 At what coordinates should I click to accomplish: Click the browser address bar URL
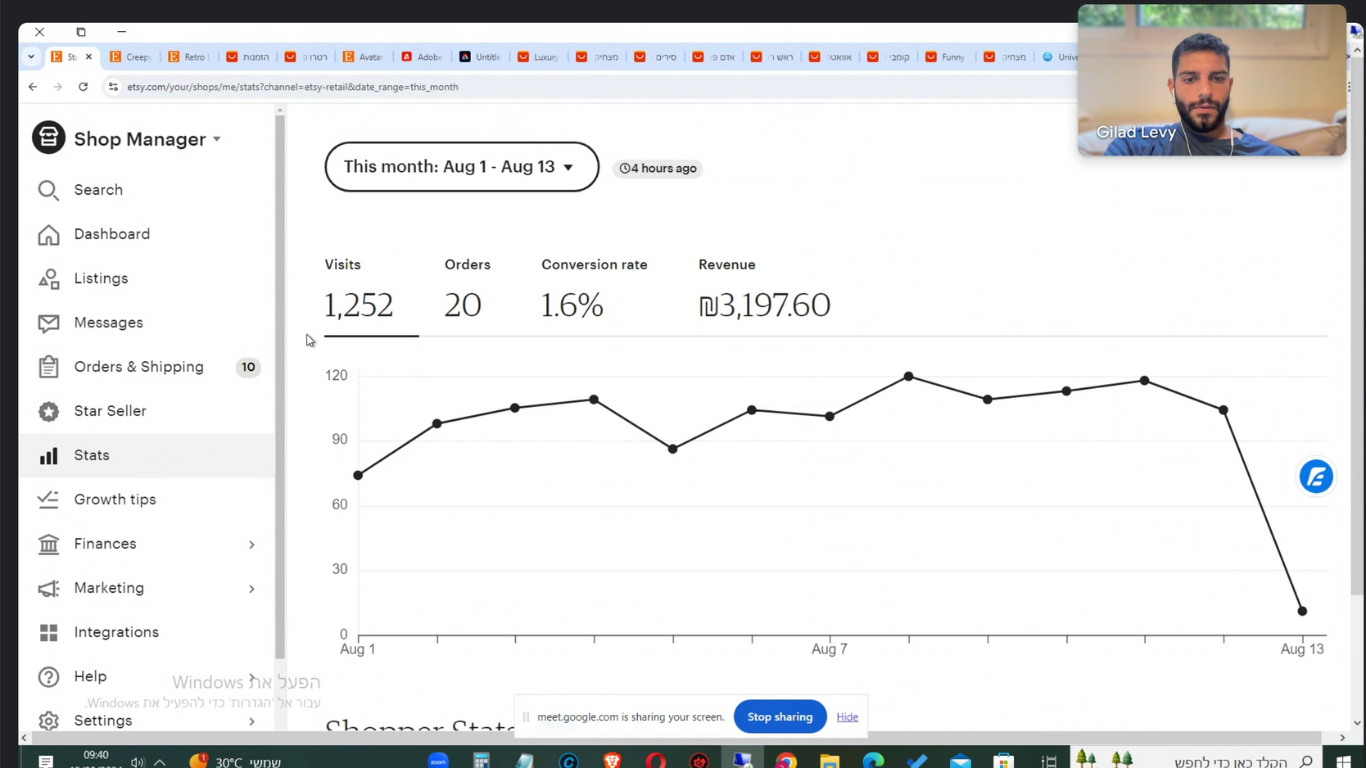[x=292, y=87]
